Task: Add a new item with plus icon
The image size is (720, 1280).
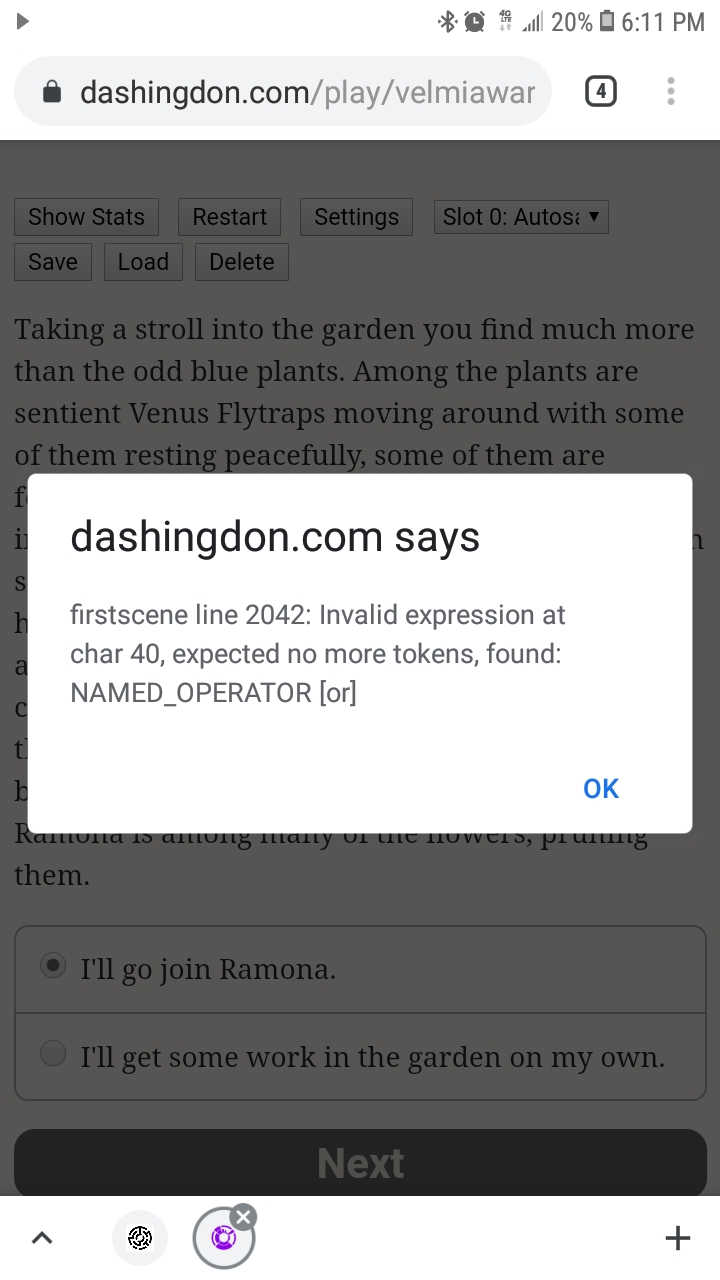Action: click(x=677, y=1238)
